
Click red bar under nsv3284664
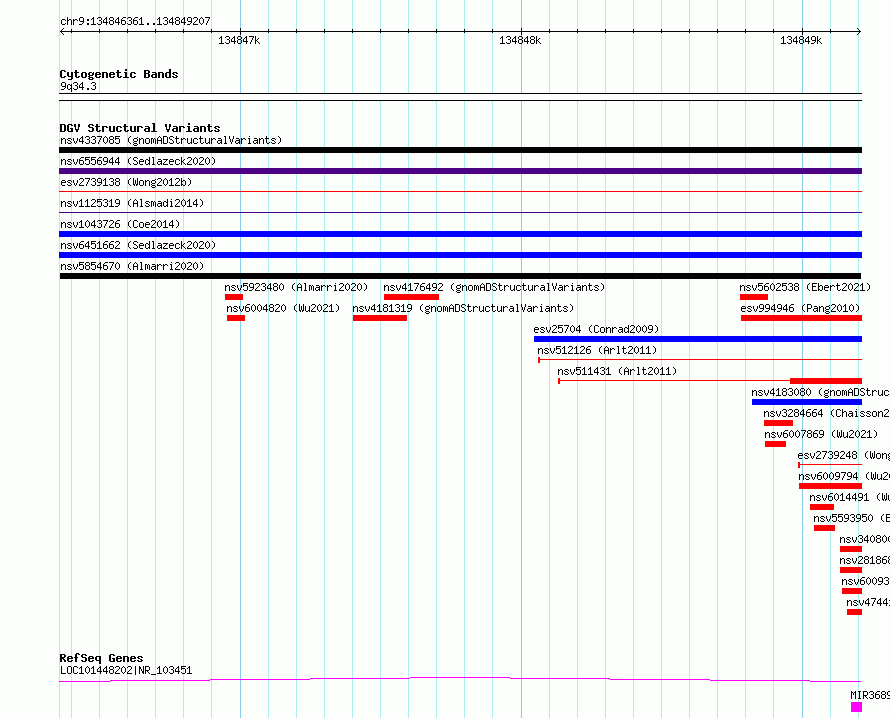778,423
